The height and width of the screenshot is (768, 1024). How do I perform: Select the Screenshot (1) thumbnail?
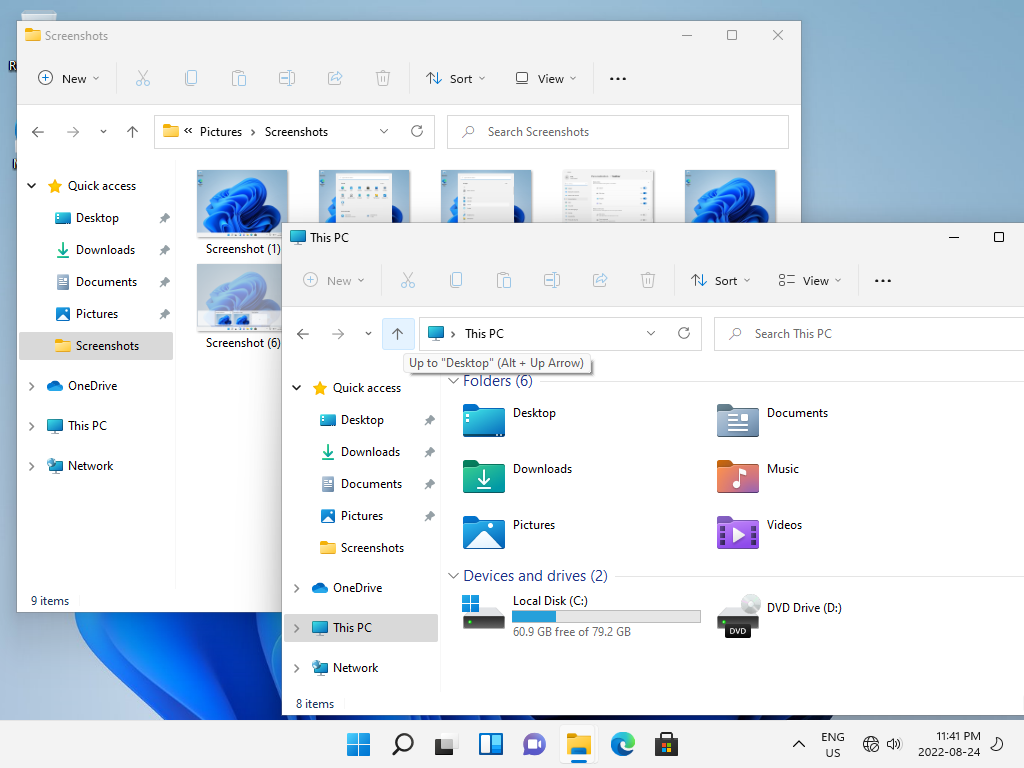click(x=242, y=213)
